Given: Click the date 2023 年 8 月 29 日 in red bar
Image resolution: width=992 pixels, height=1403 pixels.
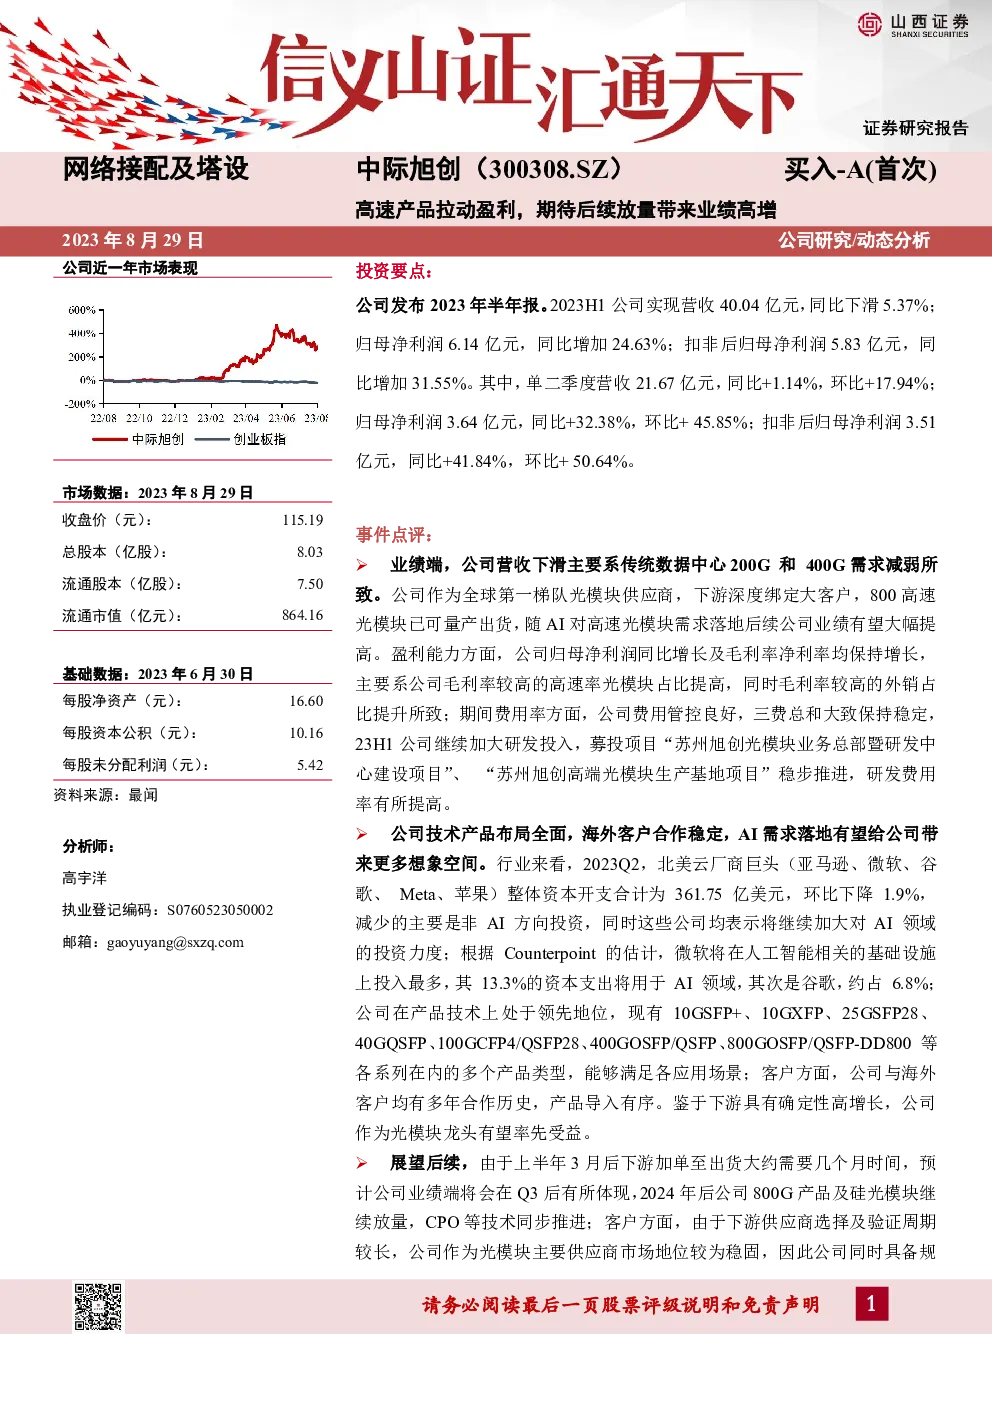Looking at the screenshot, I should pos(133,240).
